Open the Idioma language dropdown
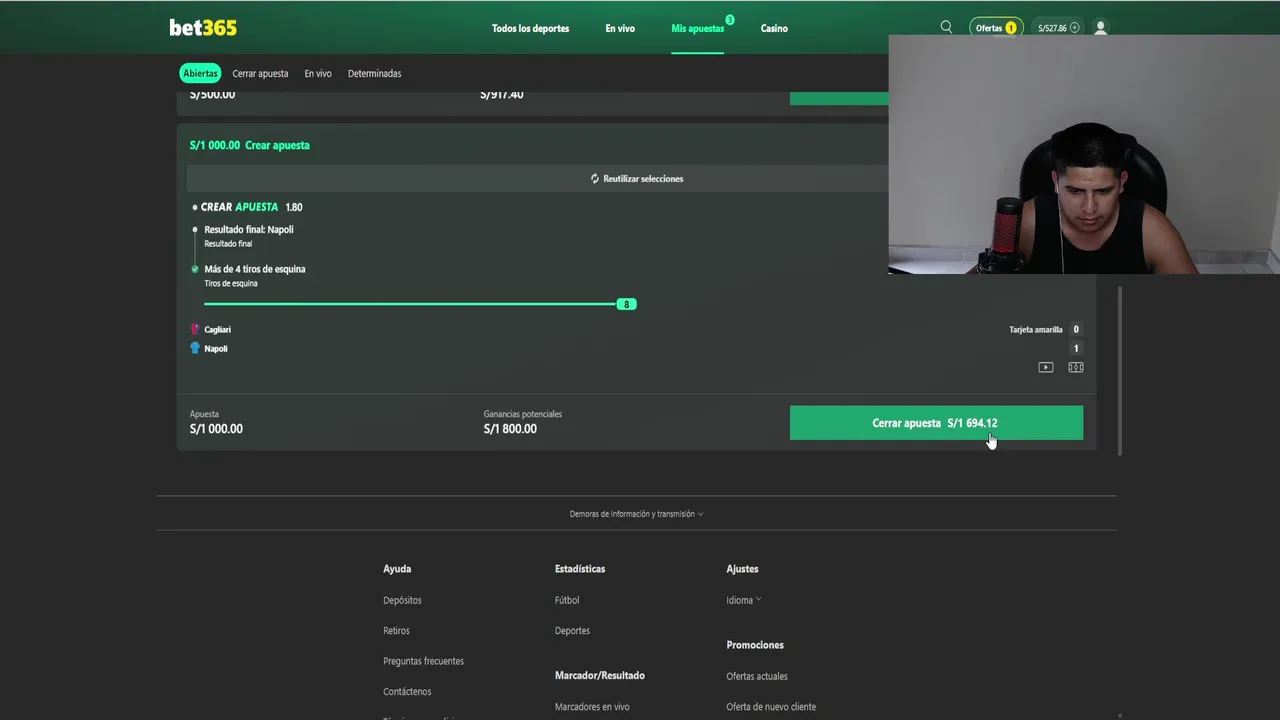Screen dimensions: 1280x720 pyautogui.click(x=743, y=600)
